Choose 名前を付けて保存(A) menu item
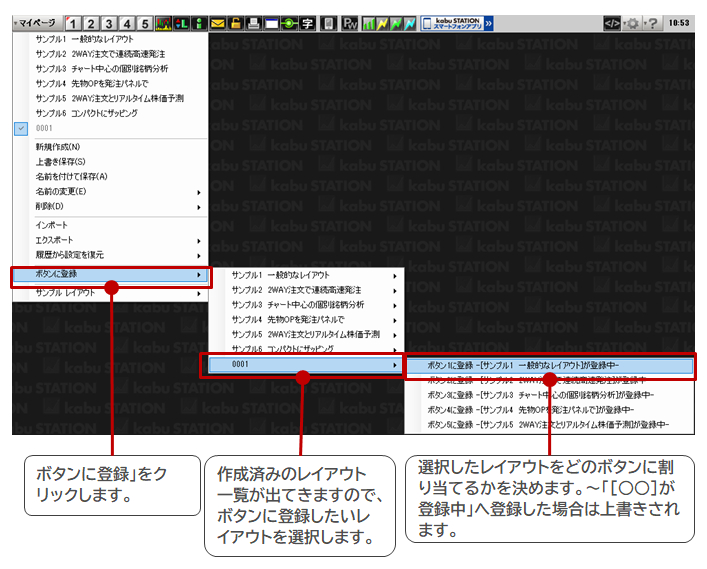707x569 pixels. tap(111, 177)
